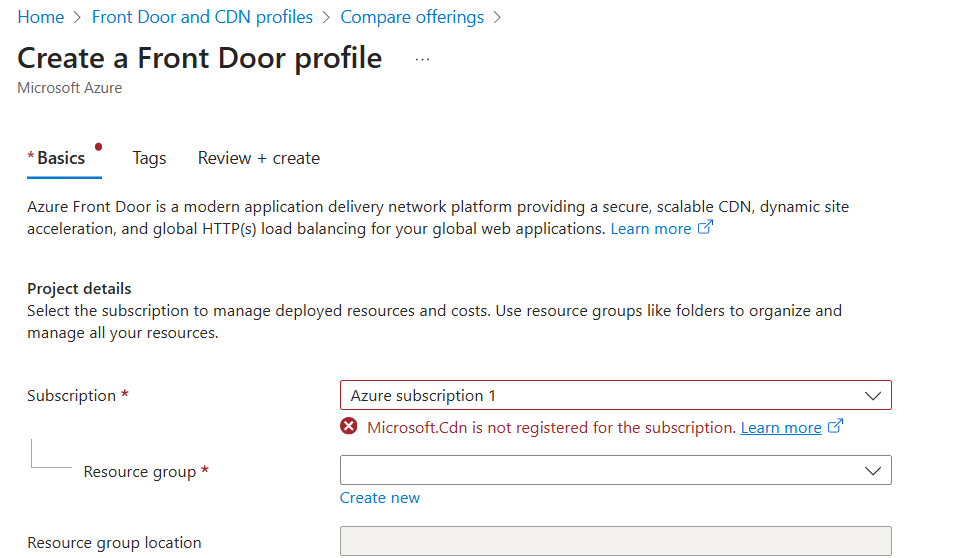Click the Resource group label
Viewport: 979px width, 558px height.
[x=140, y=472]
